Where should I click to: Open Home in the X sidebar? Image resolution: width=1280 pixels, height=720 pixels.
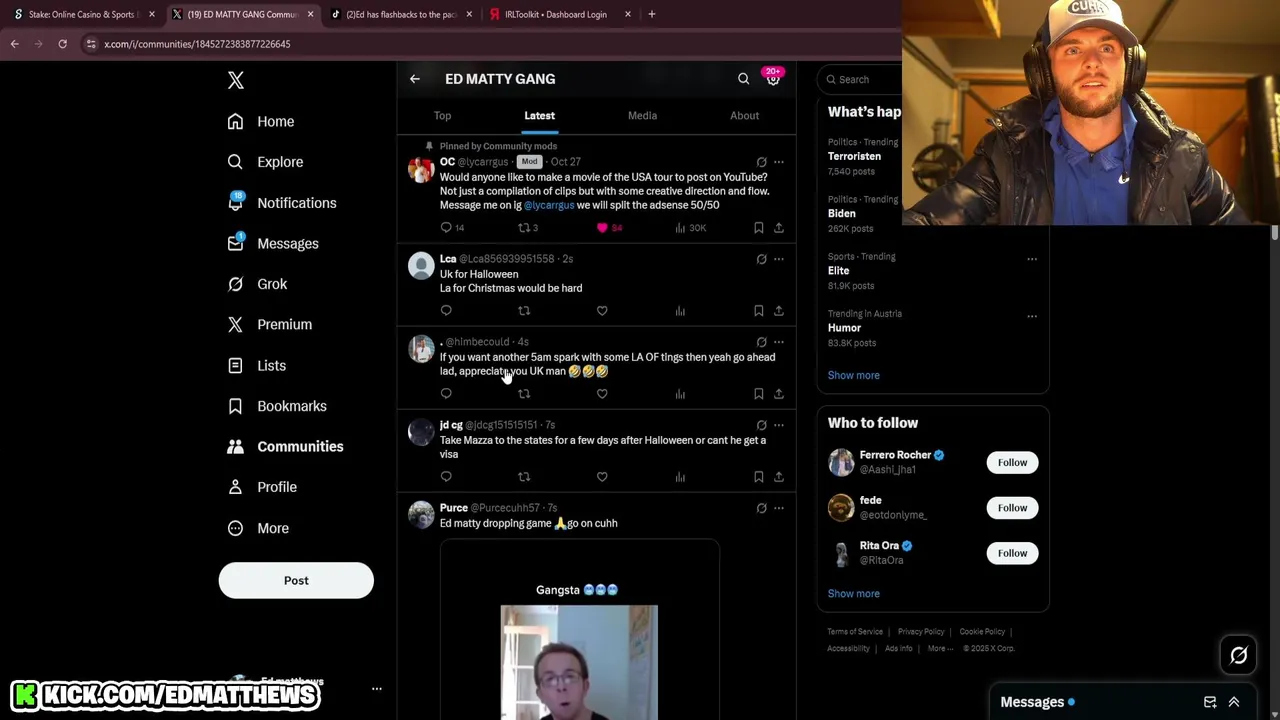[261, 121]
